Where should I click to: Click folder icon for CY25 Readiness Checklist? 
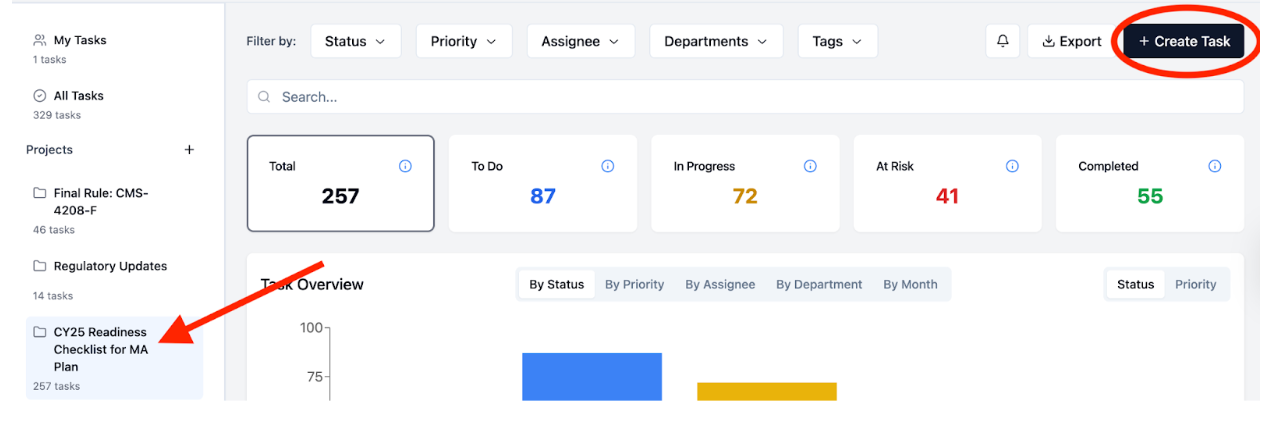(x=40, y=332)
